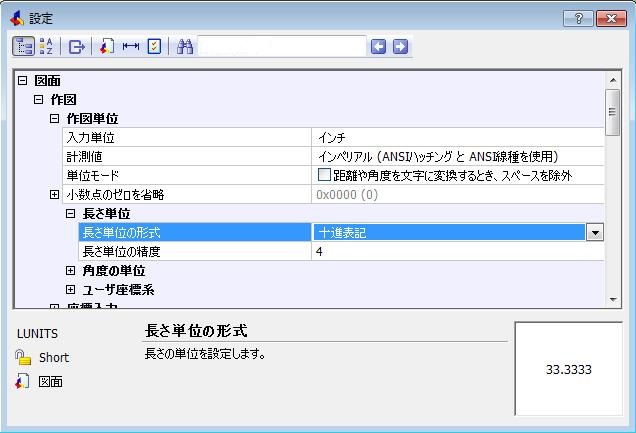This screenshot has width=636, height=433.
Task: Toggle the 単位モード space-removal checkbox
Action: tap(324, 175)
